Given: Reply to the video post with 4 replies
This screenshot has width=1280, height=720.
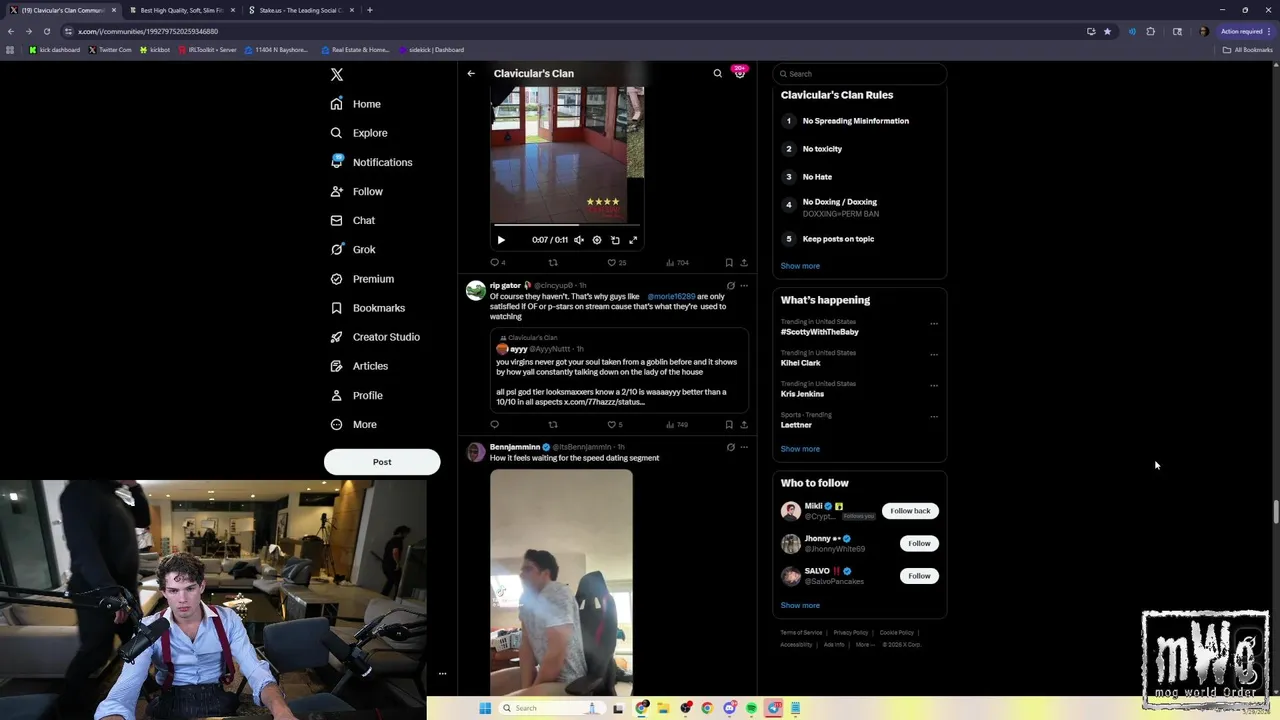Looking at the screenshot, I should [x=497, y=263].
